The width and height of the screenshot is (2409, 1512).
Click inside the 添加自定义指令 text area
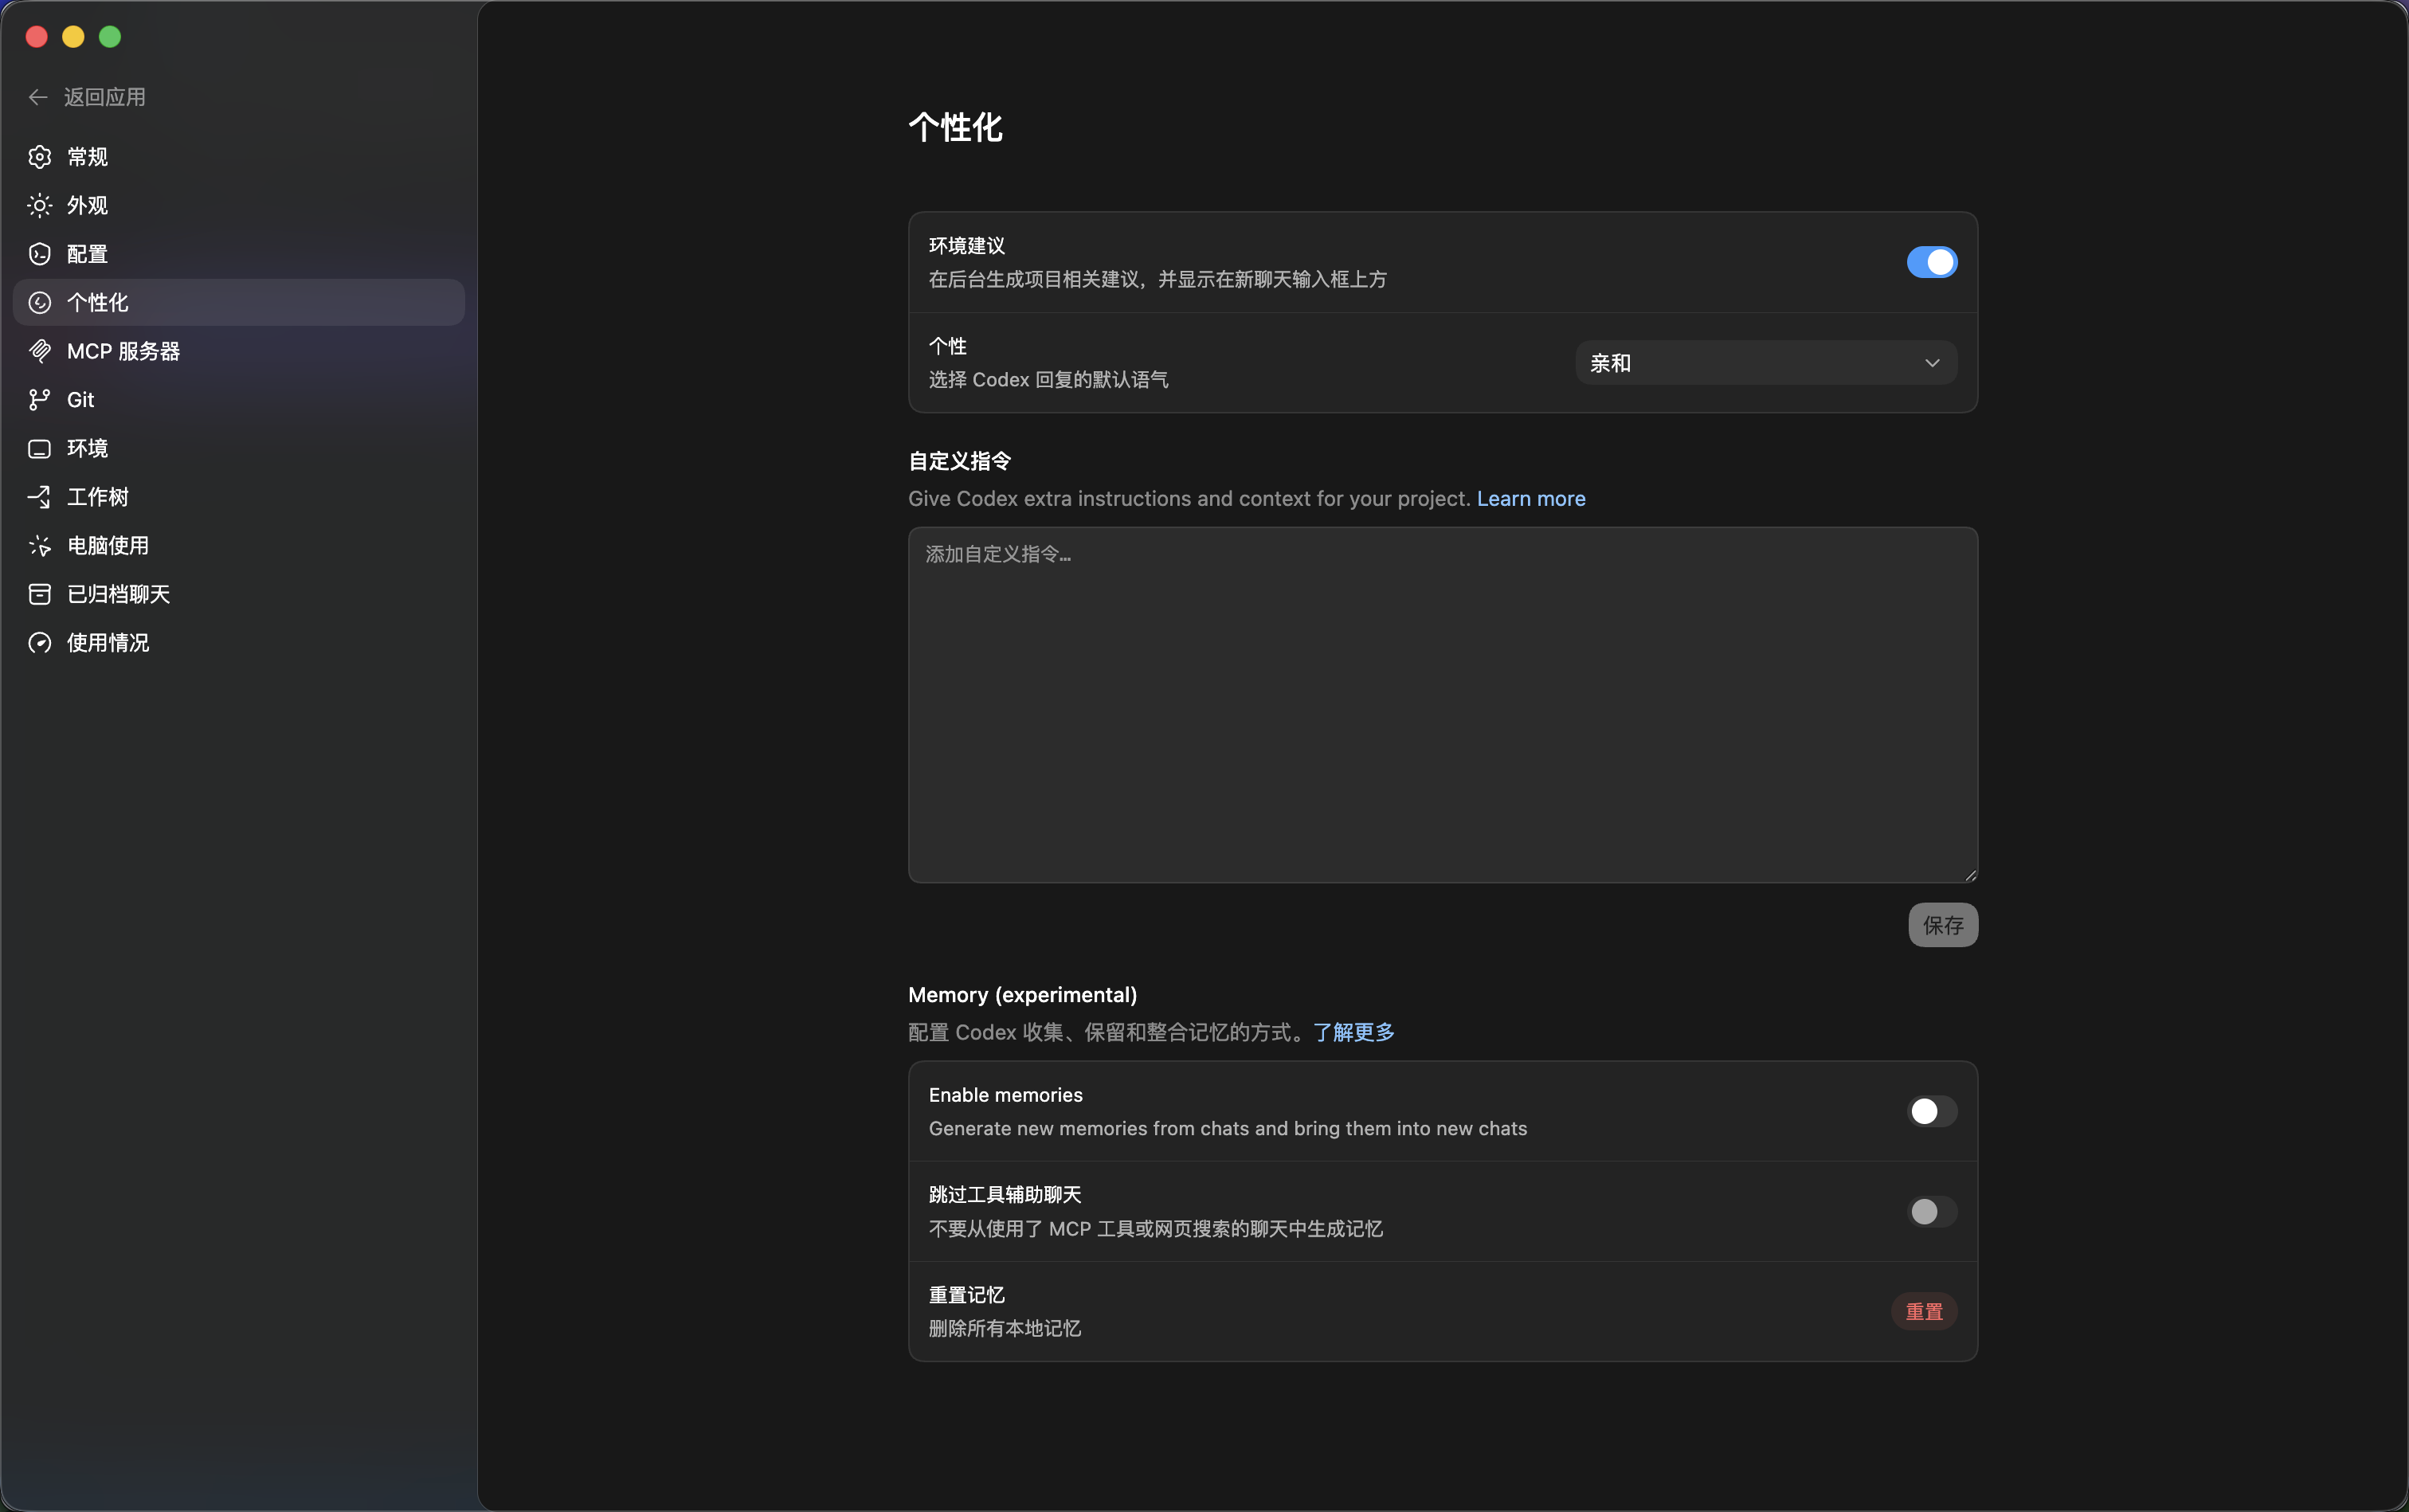pos(1442,705)
